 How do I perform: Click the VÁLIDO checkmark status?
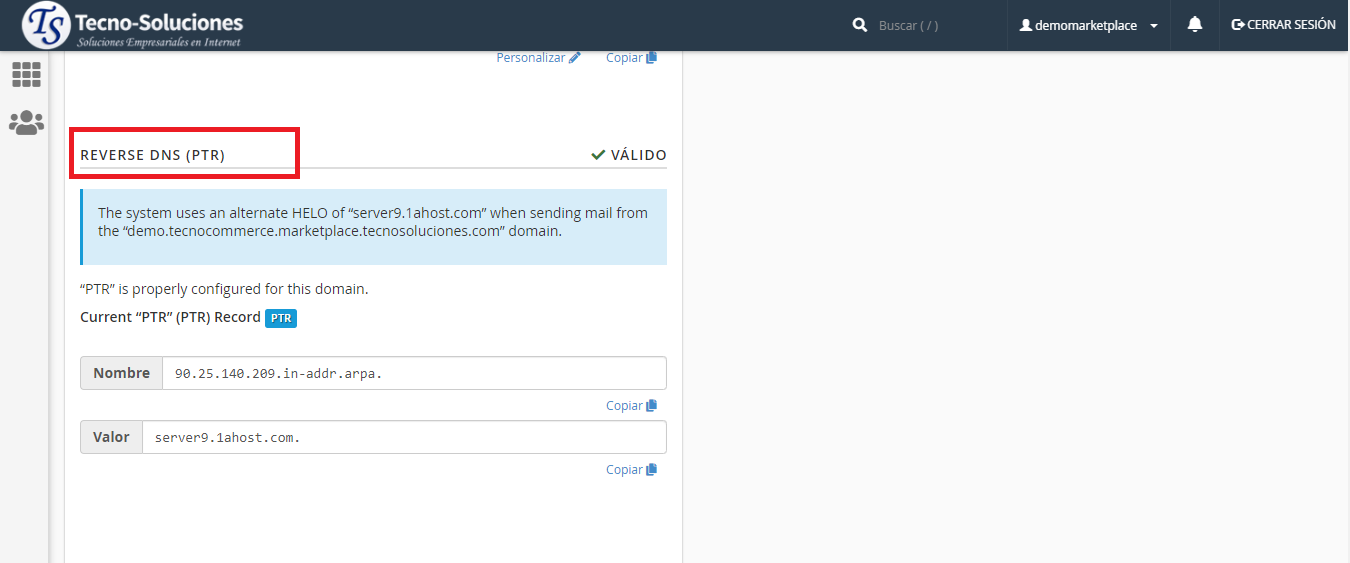[629, 155]
